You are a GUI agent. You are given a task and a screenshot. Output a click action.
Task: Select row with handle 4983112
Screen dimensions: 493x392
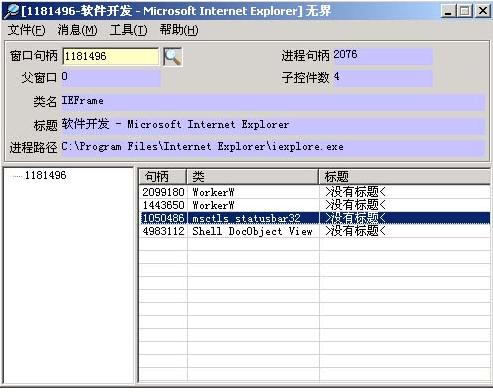click(x=315, y=231)
